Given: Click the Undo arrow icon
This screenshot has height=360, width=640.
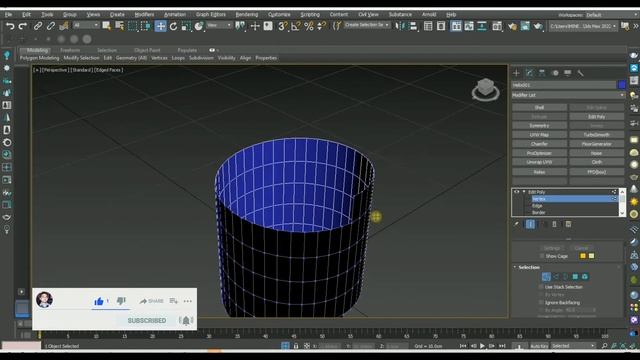Looking at the screenshot, I should pos(10,26).
